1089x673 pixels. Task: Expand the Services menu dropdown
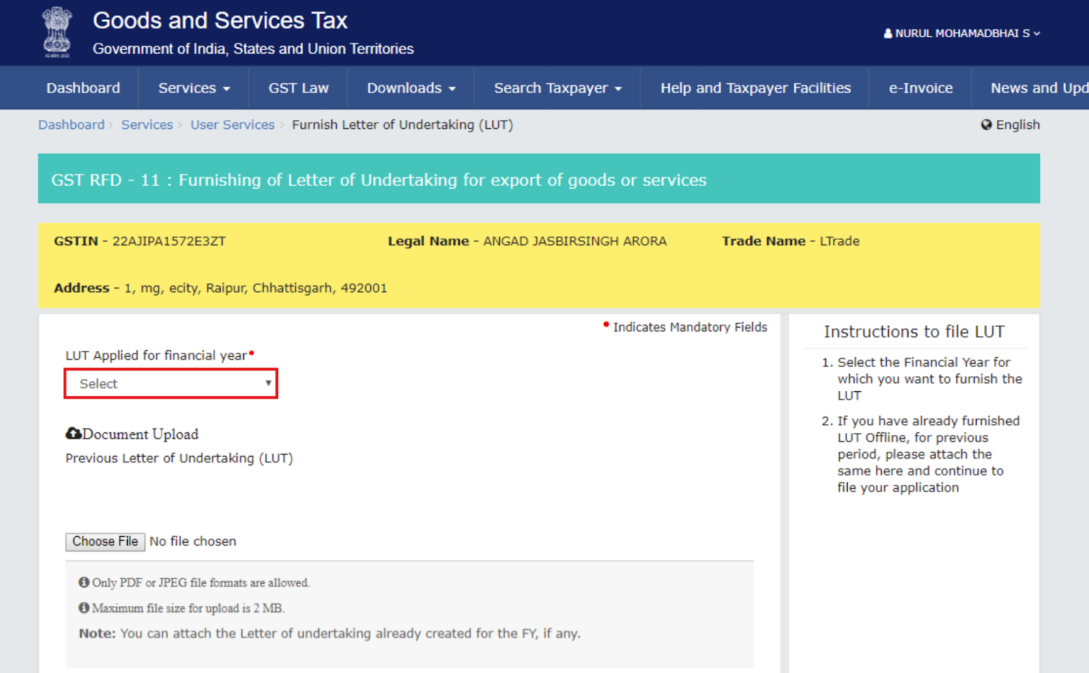(194, 88)
